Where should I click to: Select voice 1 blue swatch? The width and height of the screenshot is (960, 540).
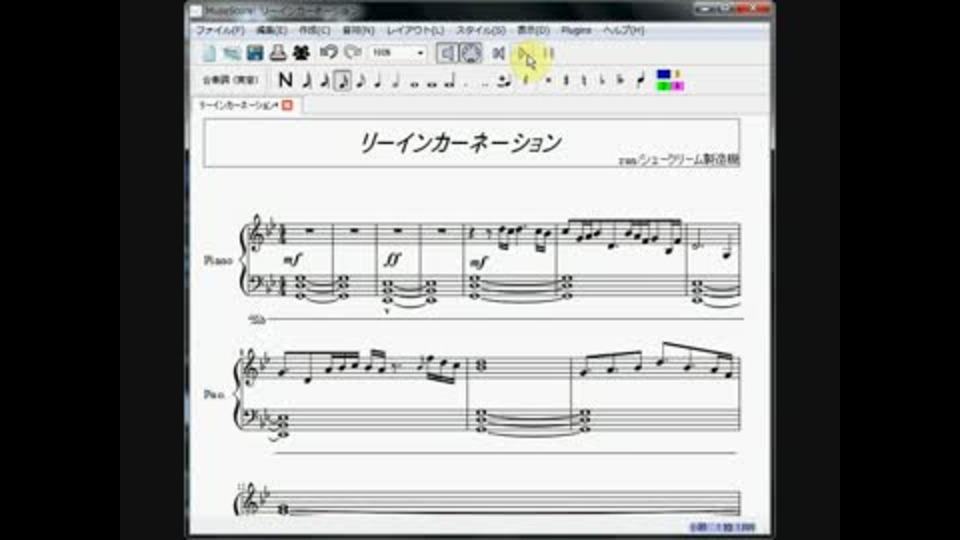(664, 75)
